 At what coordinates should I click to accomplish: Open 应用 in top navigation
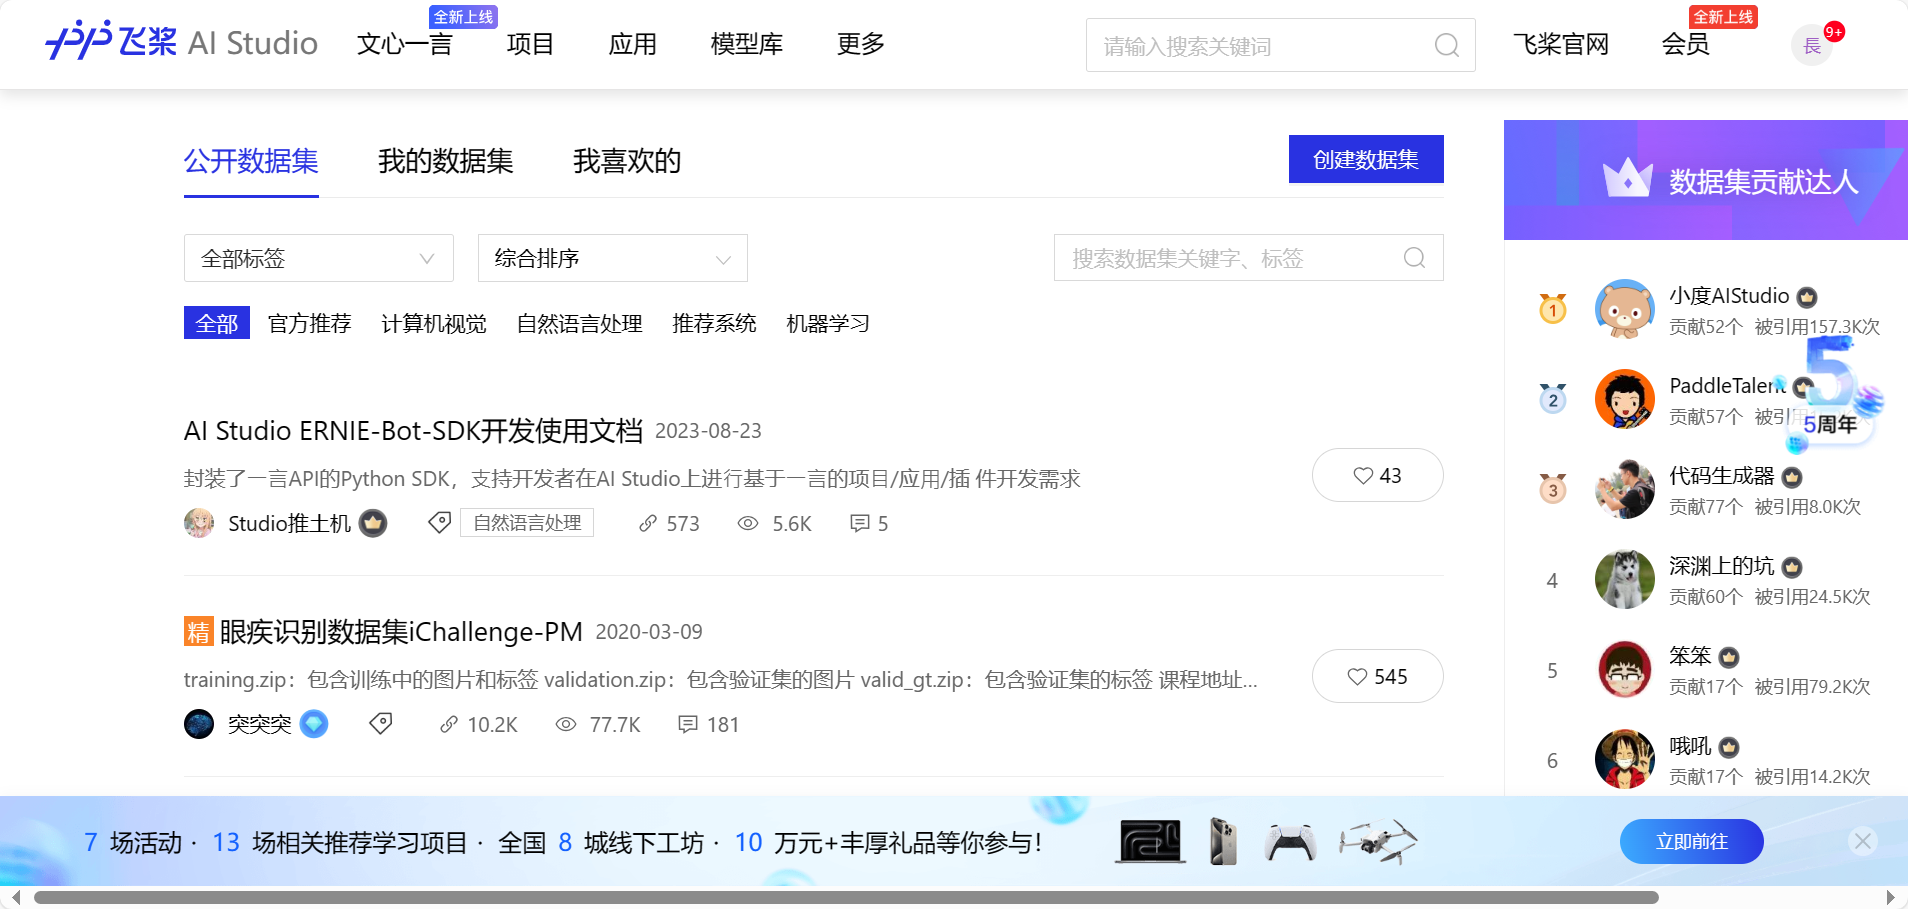[x=632, y=44]
